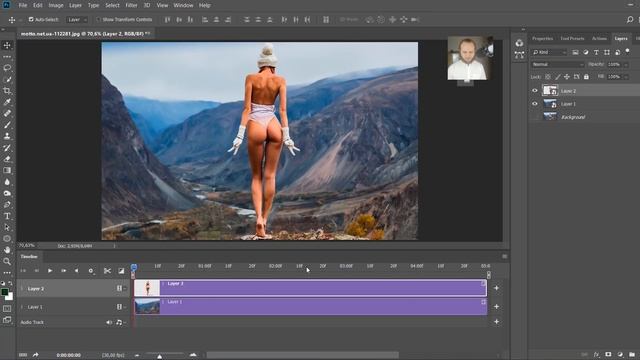Filter layers by type layer icon

point(596,52)
